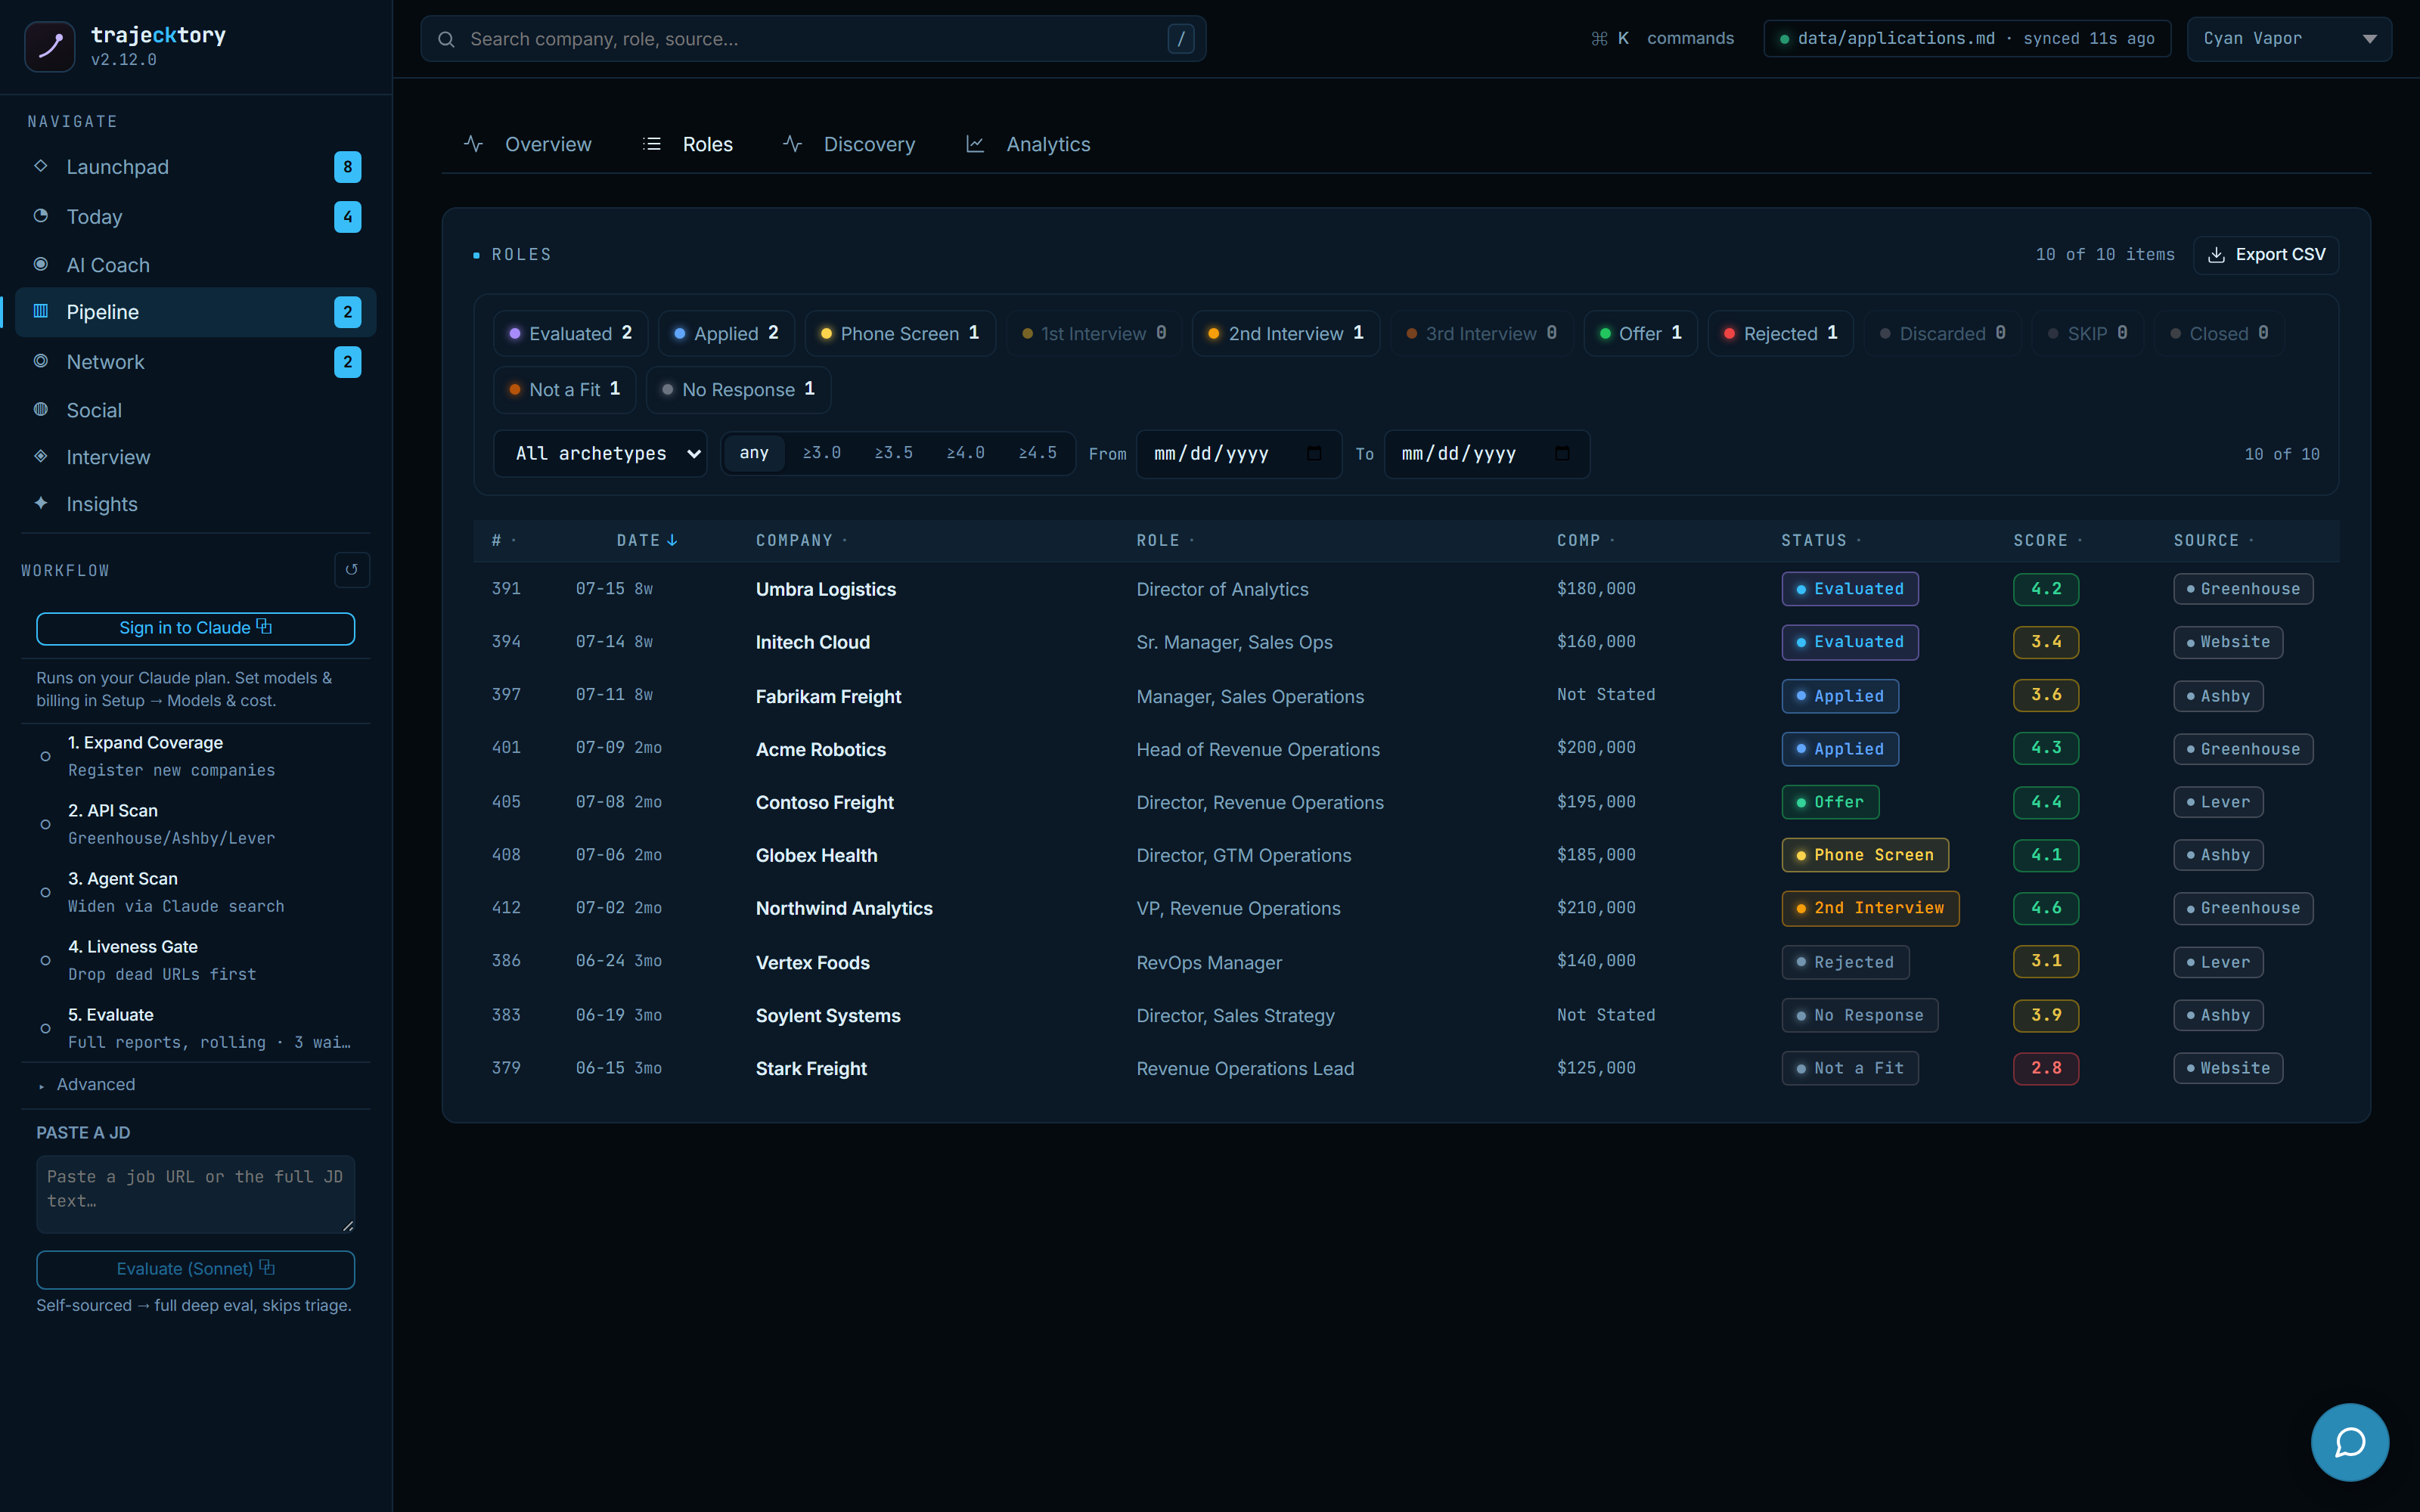This screenshot has height=1512, width=2420.
Task: Select the ≥4.0 score filter
Action: [x=966, y=454]
